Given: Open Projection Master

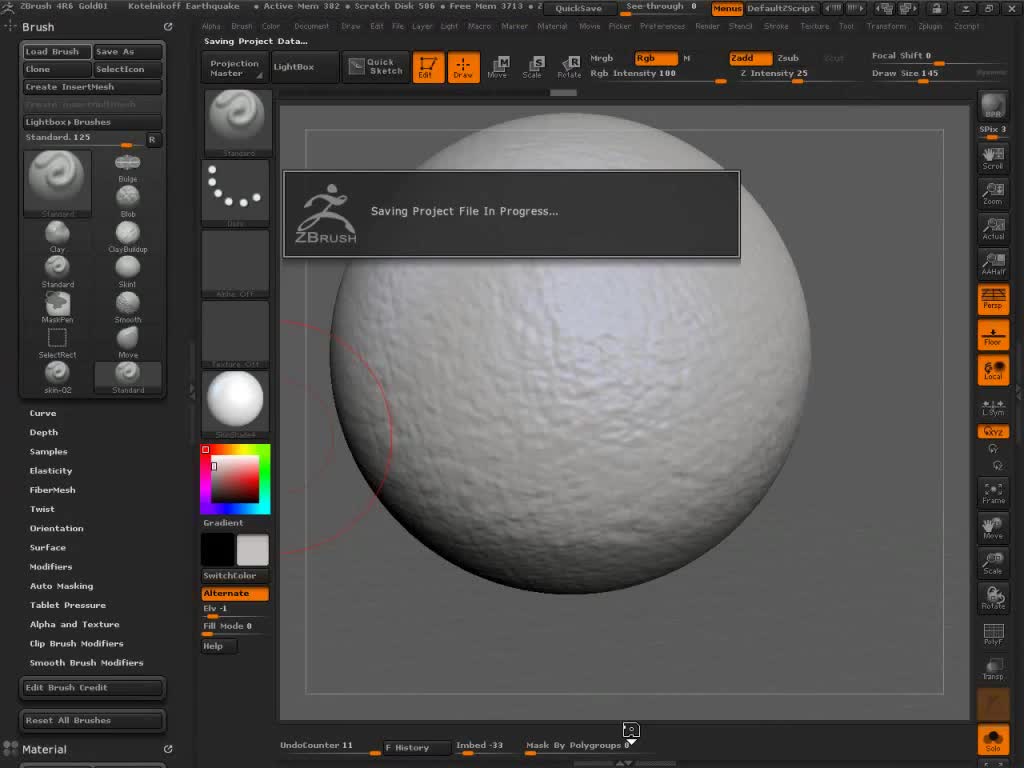Looking at the screenshot, I should click(x=234, y=67).
